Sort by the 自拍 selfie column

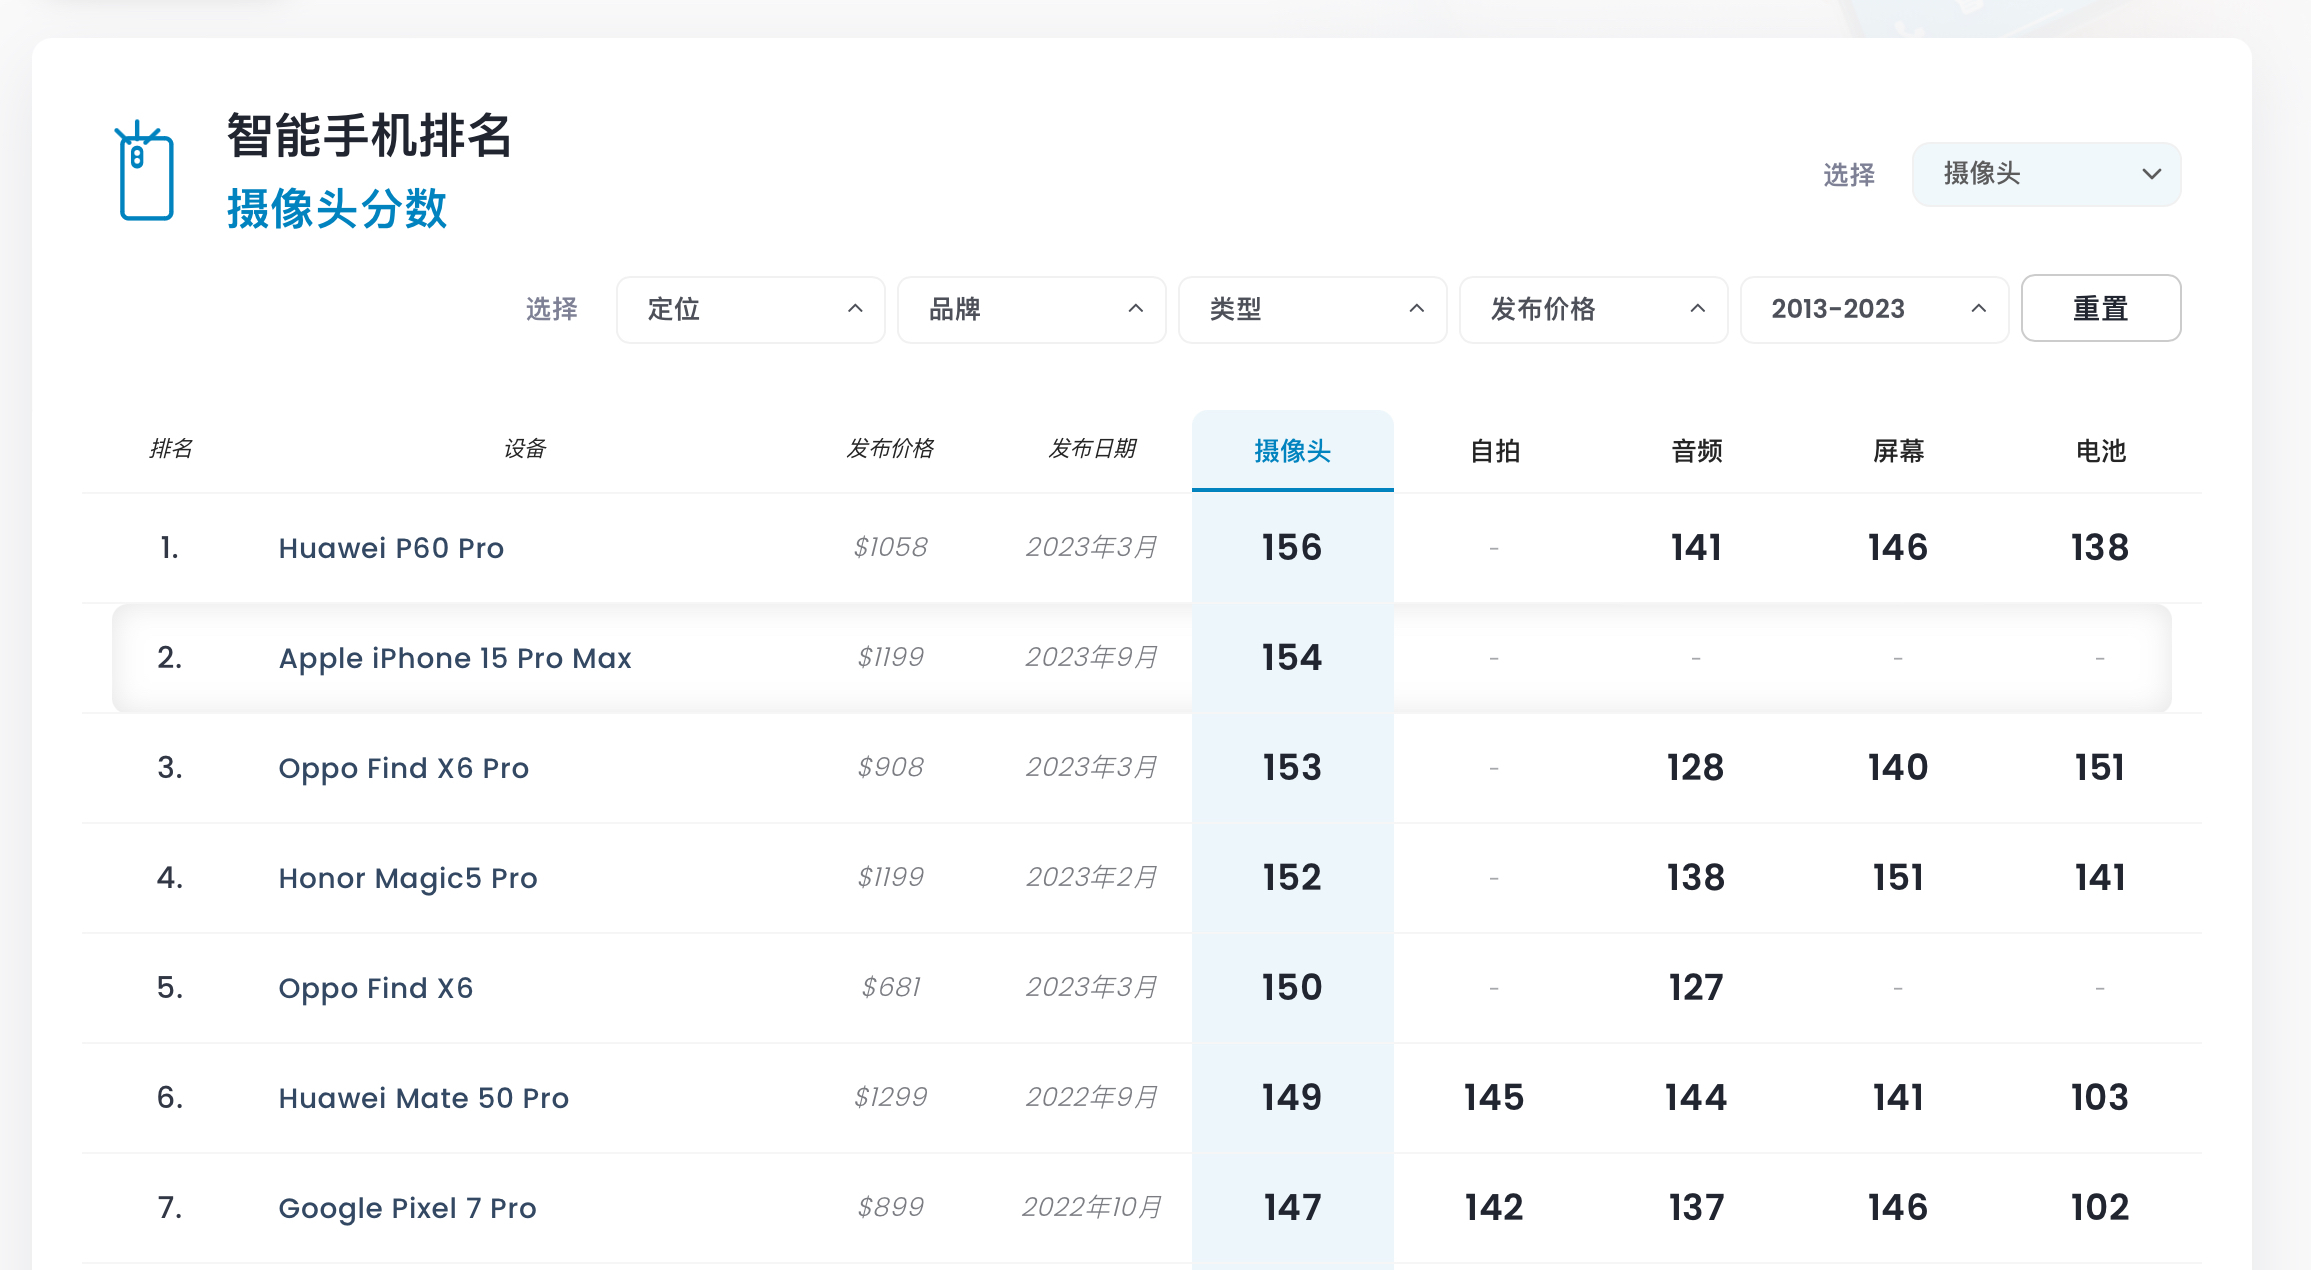(1494, 451)
